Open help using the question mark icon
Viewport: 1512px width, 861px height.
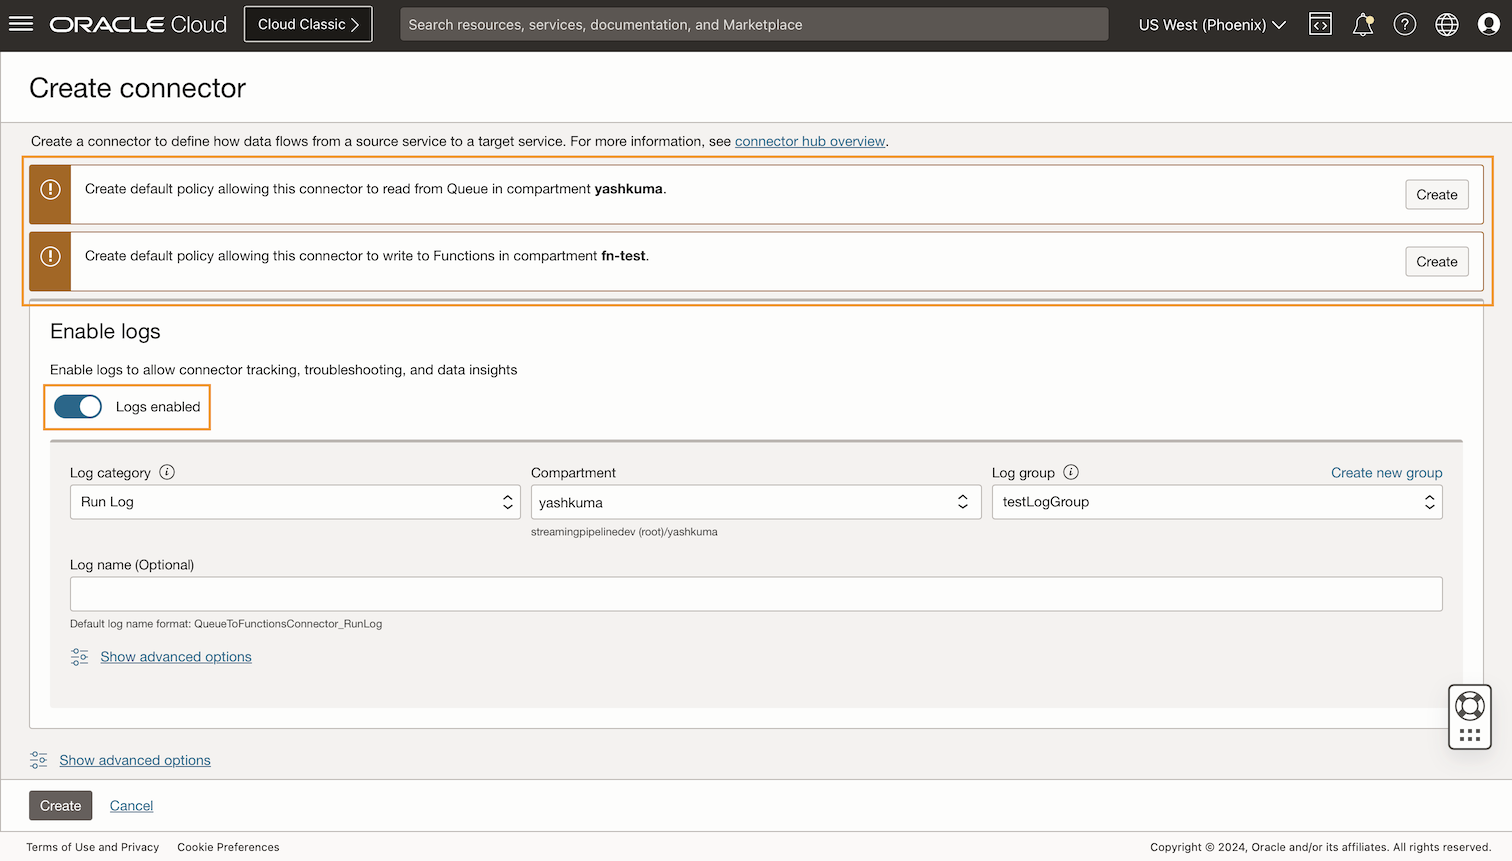pos(1404,23)
